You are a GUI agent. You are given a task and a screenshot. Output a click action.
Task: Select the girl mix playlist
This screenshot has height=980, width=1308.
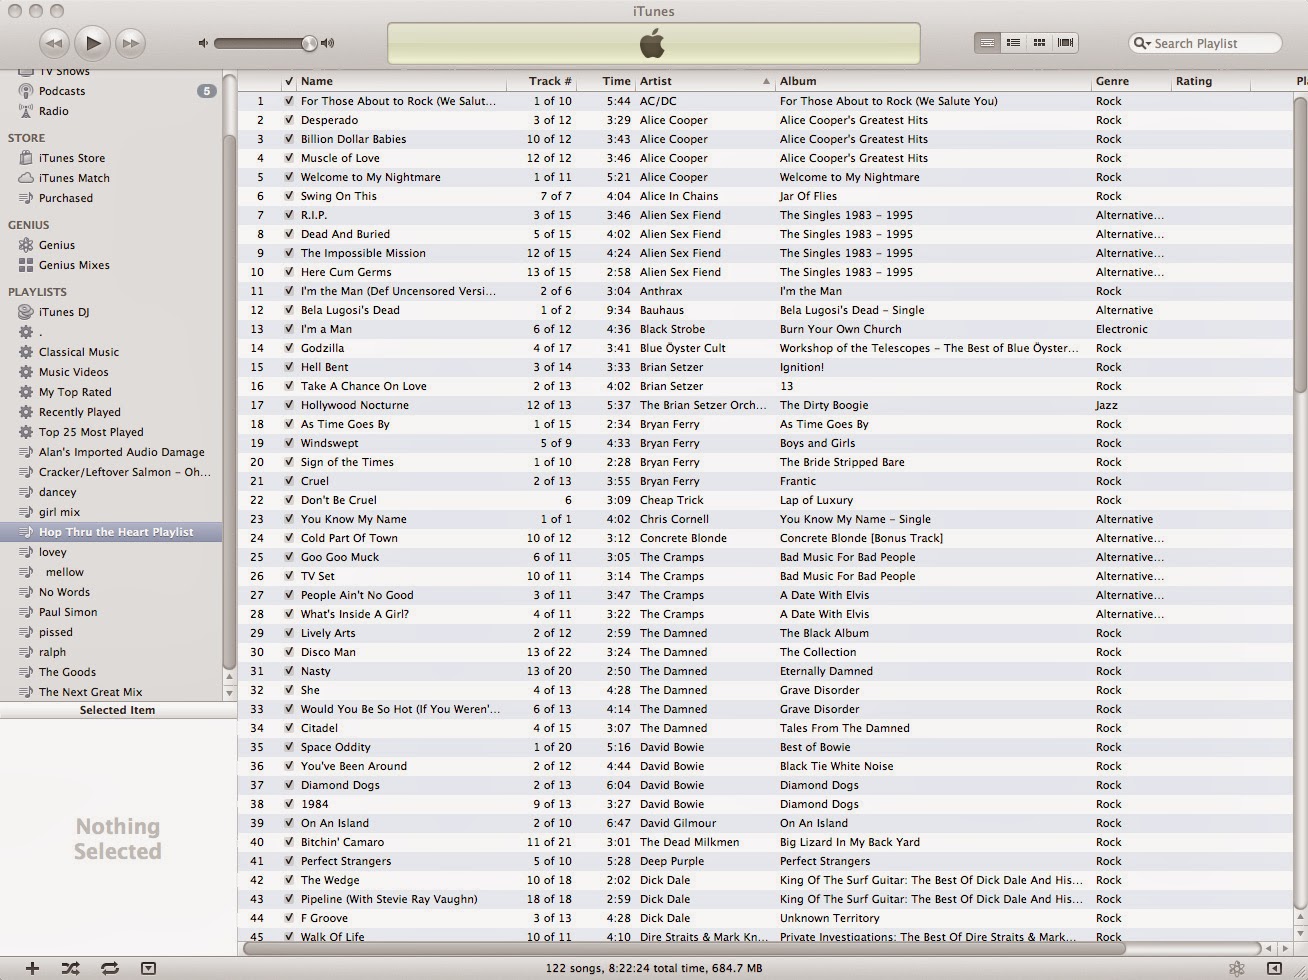59,512
